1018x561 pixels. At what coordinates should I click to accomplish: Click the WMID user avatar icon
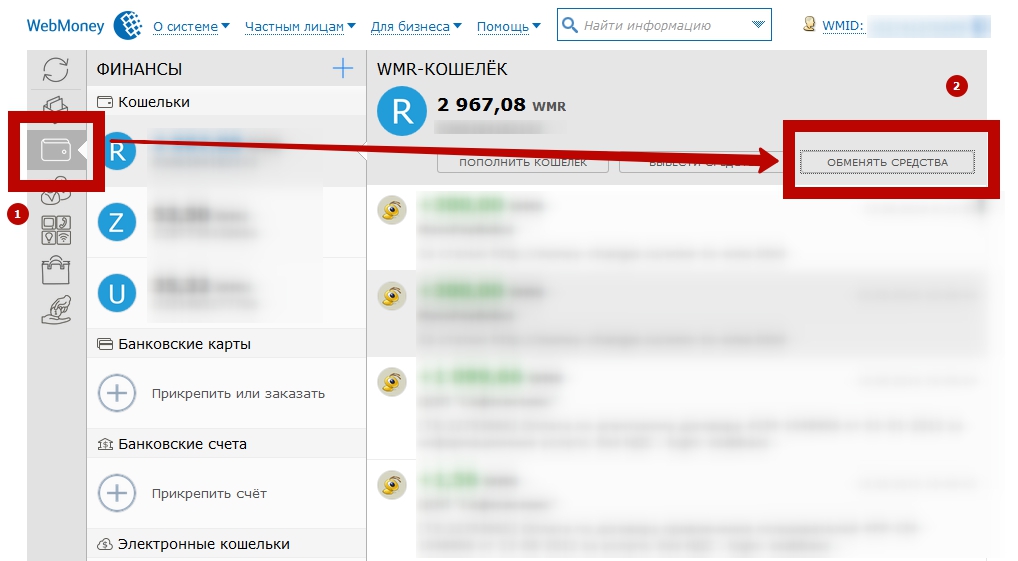click(x=809, y=24)
